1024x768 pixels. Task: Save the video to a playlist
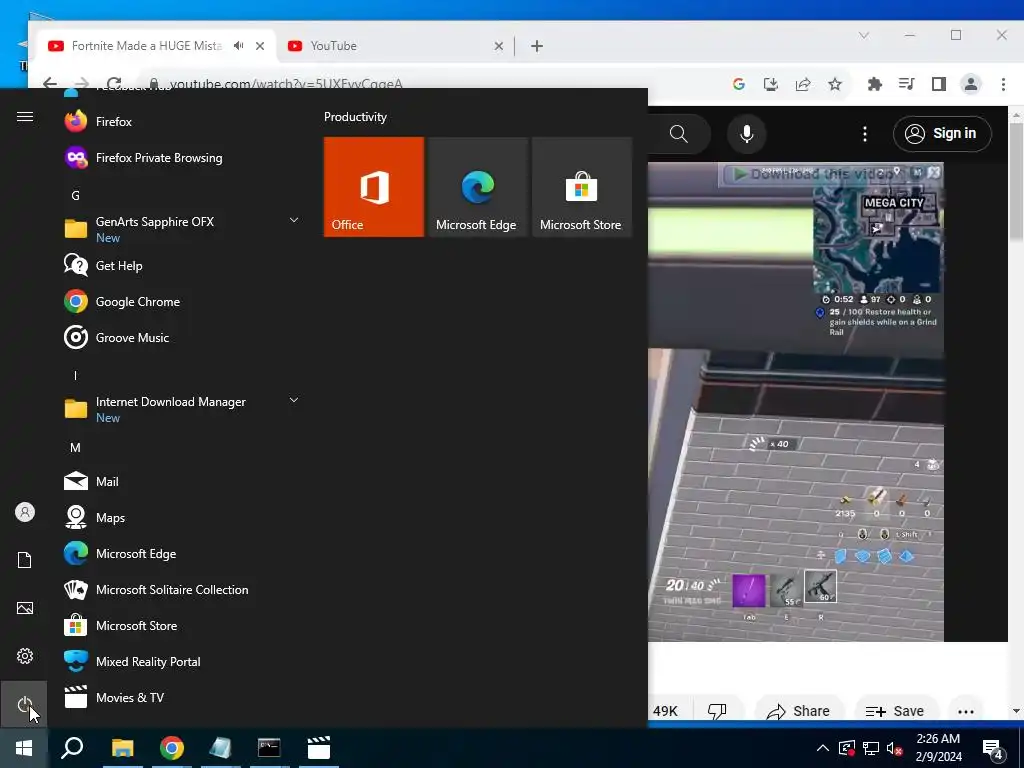click(x=895, y=711)
